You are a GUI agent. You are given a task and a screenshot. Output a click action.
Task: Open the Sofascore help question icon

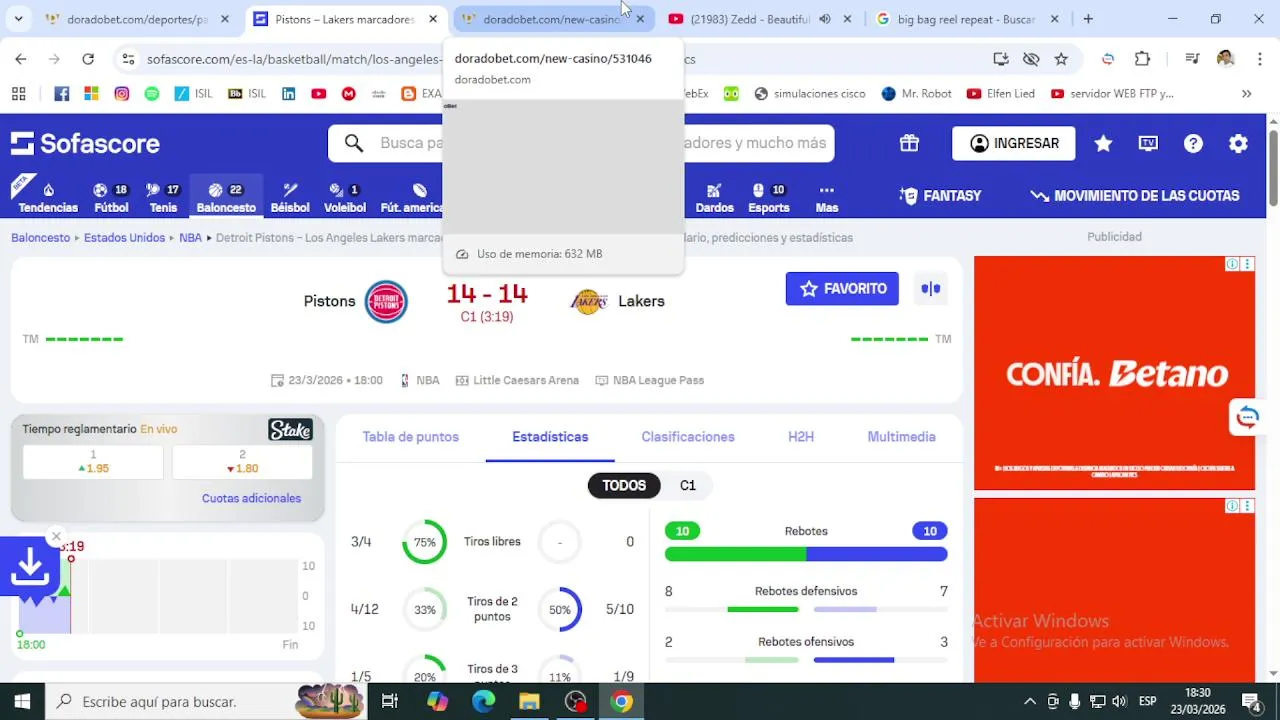click(x=1193, y=143)
